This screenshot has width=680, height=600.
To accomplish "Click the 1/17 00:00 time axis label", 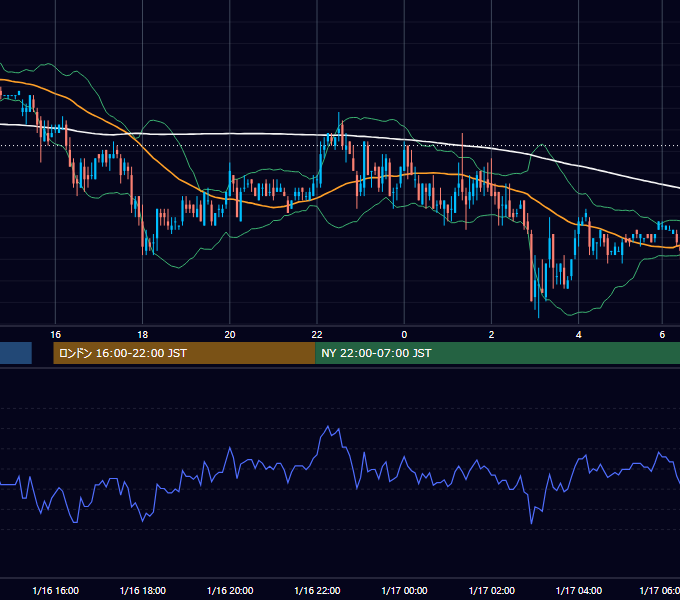I will click(x=404, y=590).
